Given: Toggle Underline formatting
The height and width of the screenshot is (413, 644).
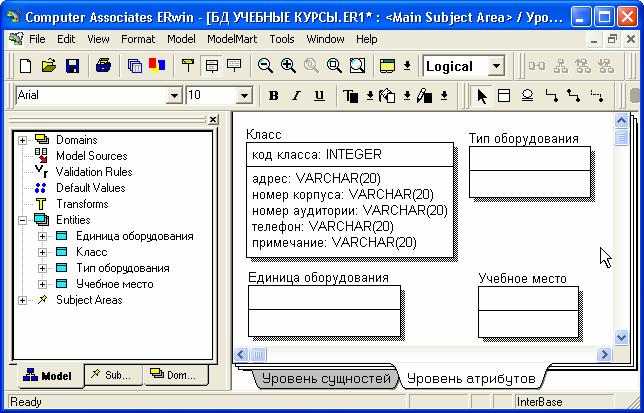Looking at the screenshot, I should pos(319,96).
